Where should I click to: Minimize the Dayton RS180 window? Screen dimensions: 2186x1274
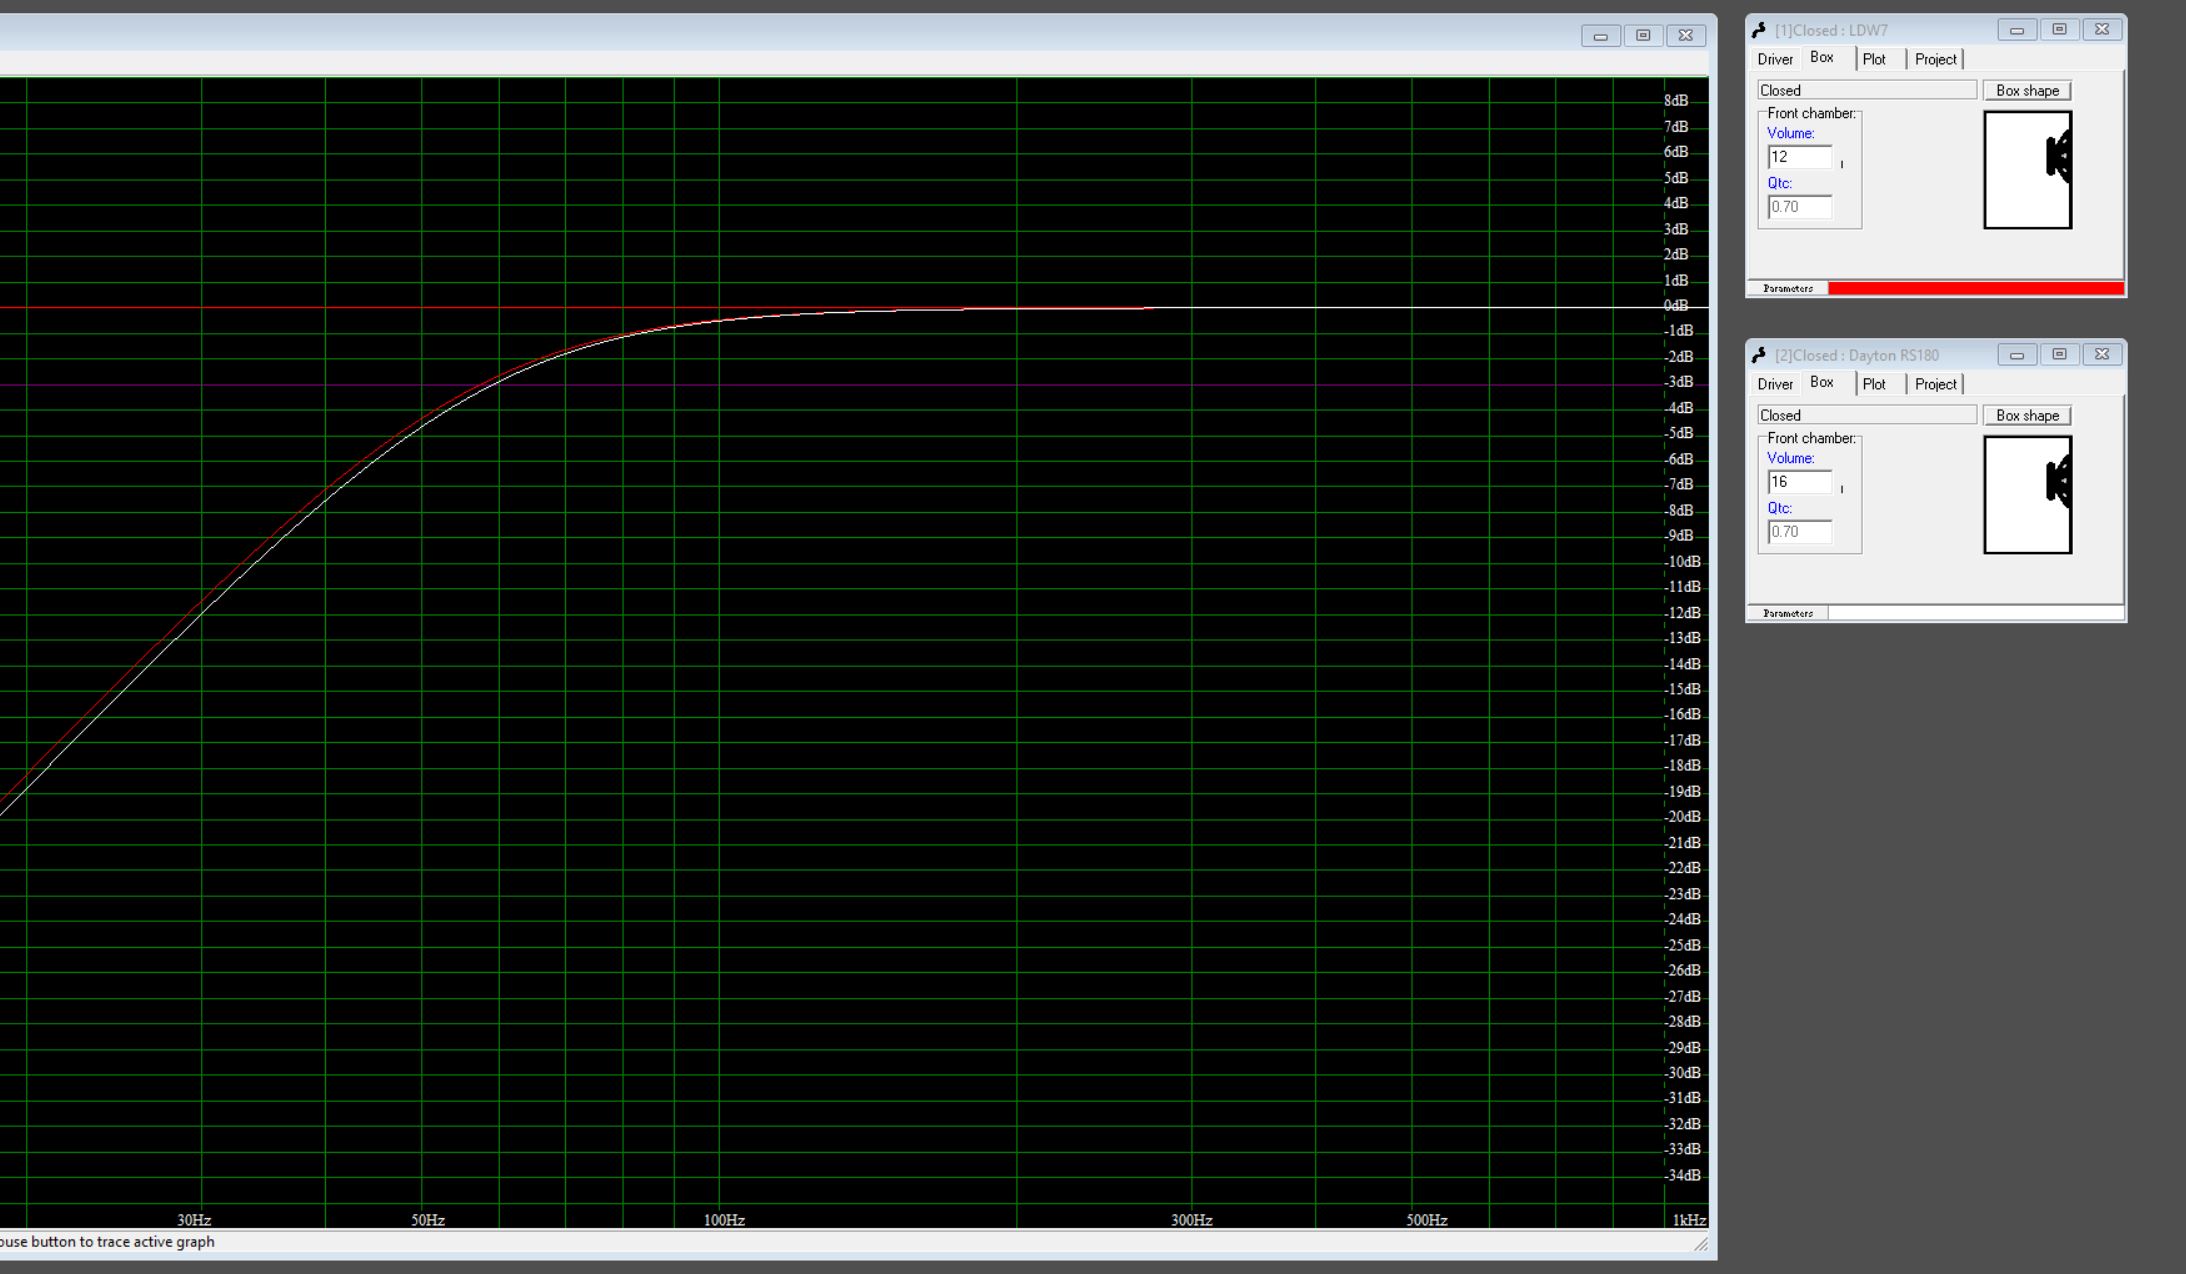(x=2017, y=355)
